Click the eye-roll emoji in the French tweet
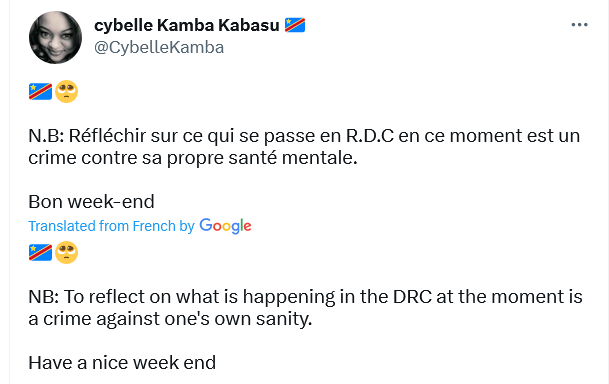The width and height of the screenshot is (609, 384). click(66, 92)
